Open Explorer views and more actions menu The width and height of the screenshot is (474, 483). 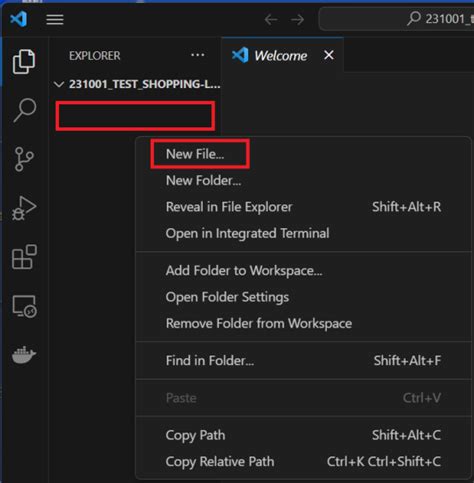tap(198, 55)
